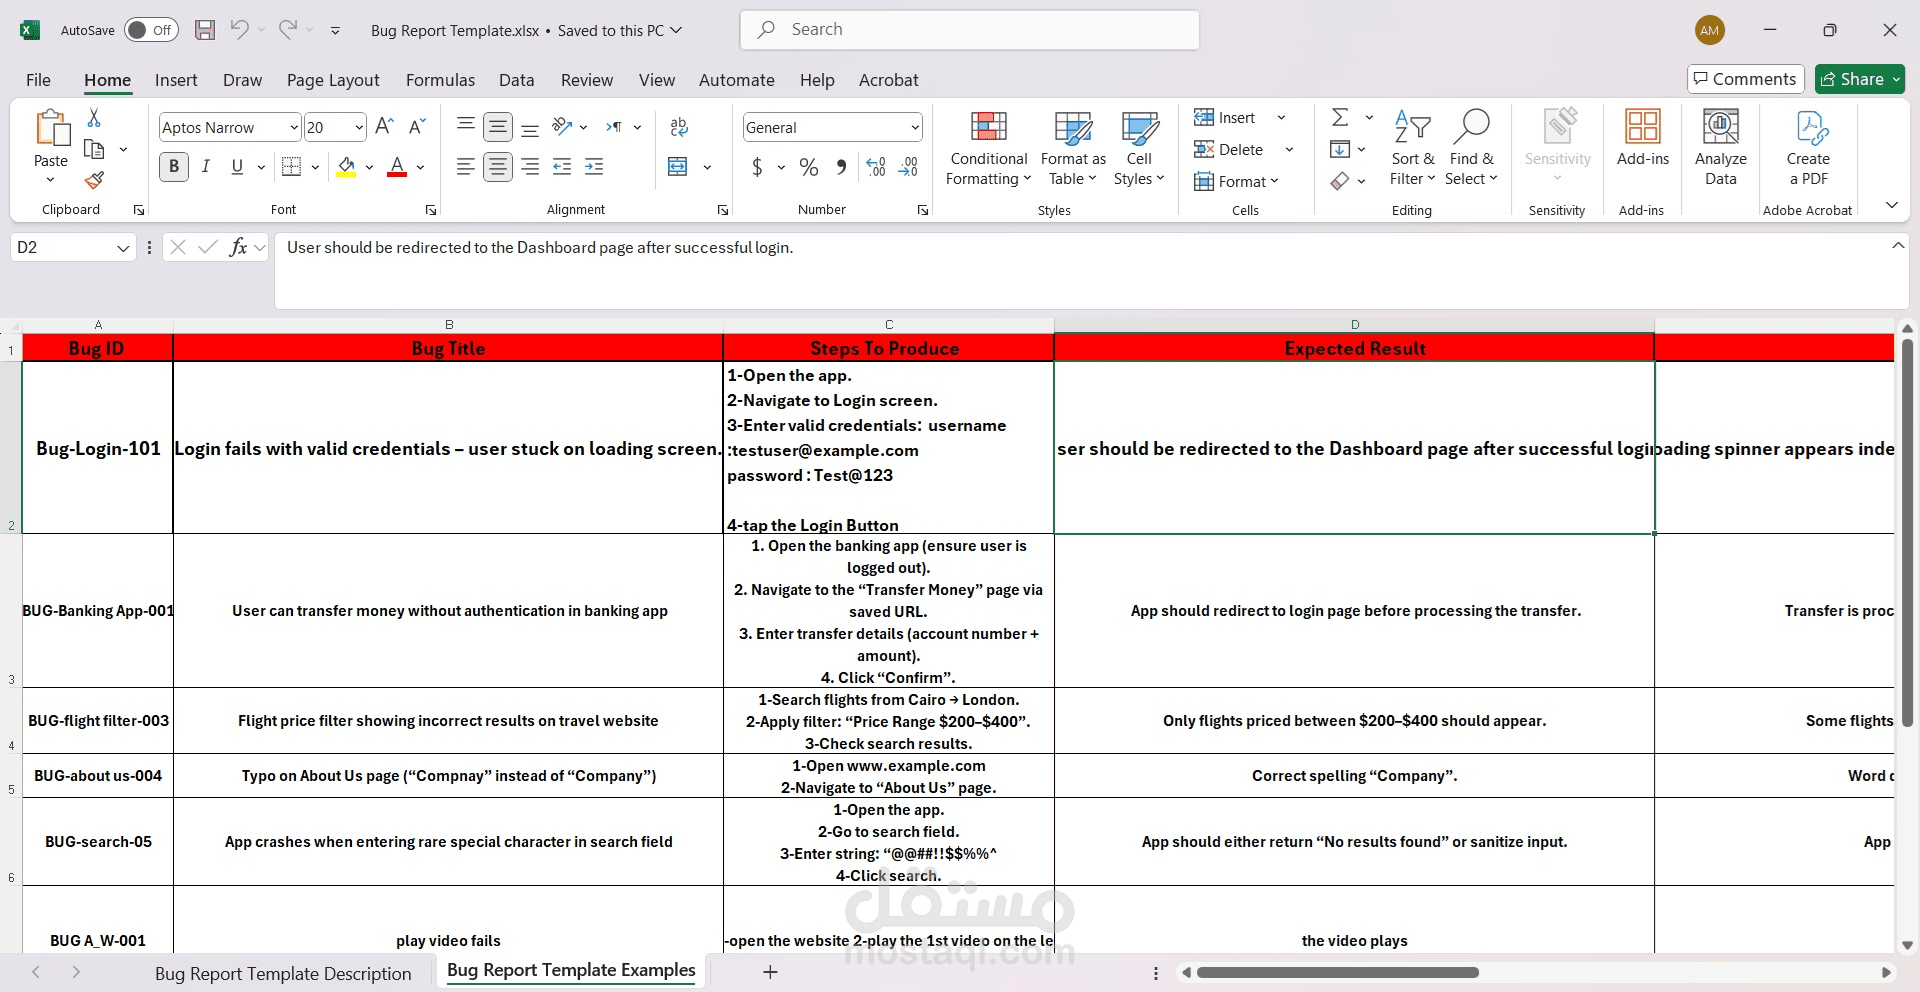Turn on the AutoSave switch
Image resolution: width=1920 pixels, height=992 pixels.
click(x=151, y=30)
